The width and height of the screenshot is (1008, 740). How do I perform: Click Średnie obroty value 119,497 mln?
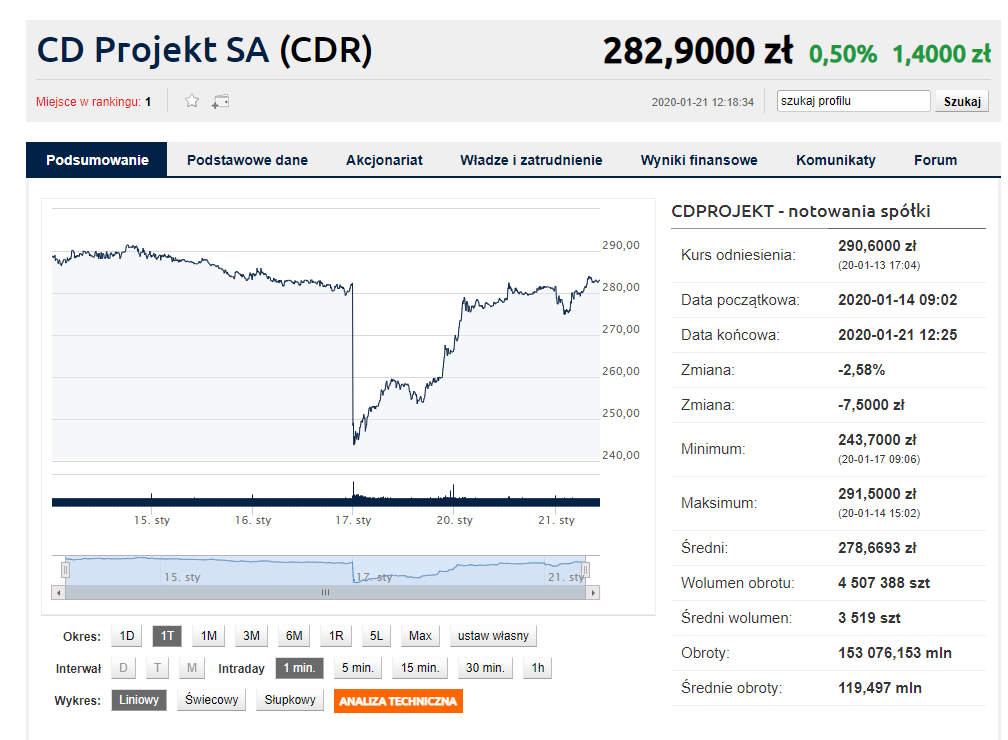pos(879,689)
